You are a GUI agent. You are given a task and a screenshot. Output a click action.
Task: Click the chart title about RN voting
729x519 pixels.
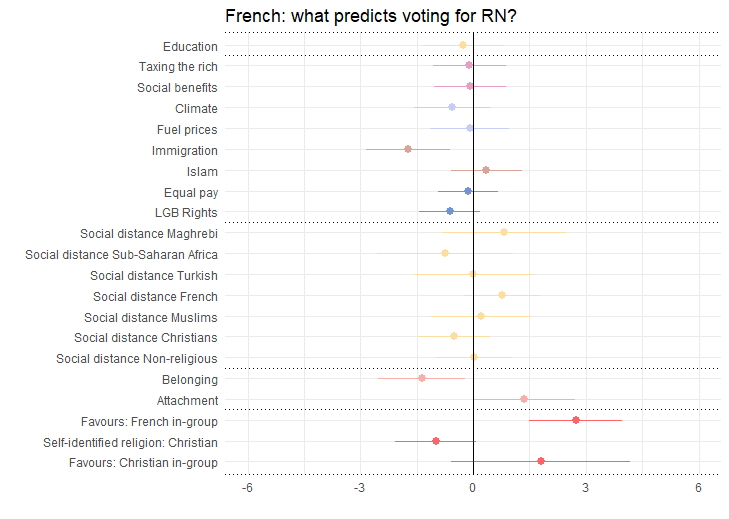point(370,16)
